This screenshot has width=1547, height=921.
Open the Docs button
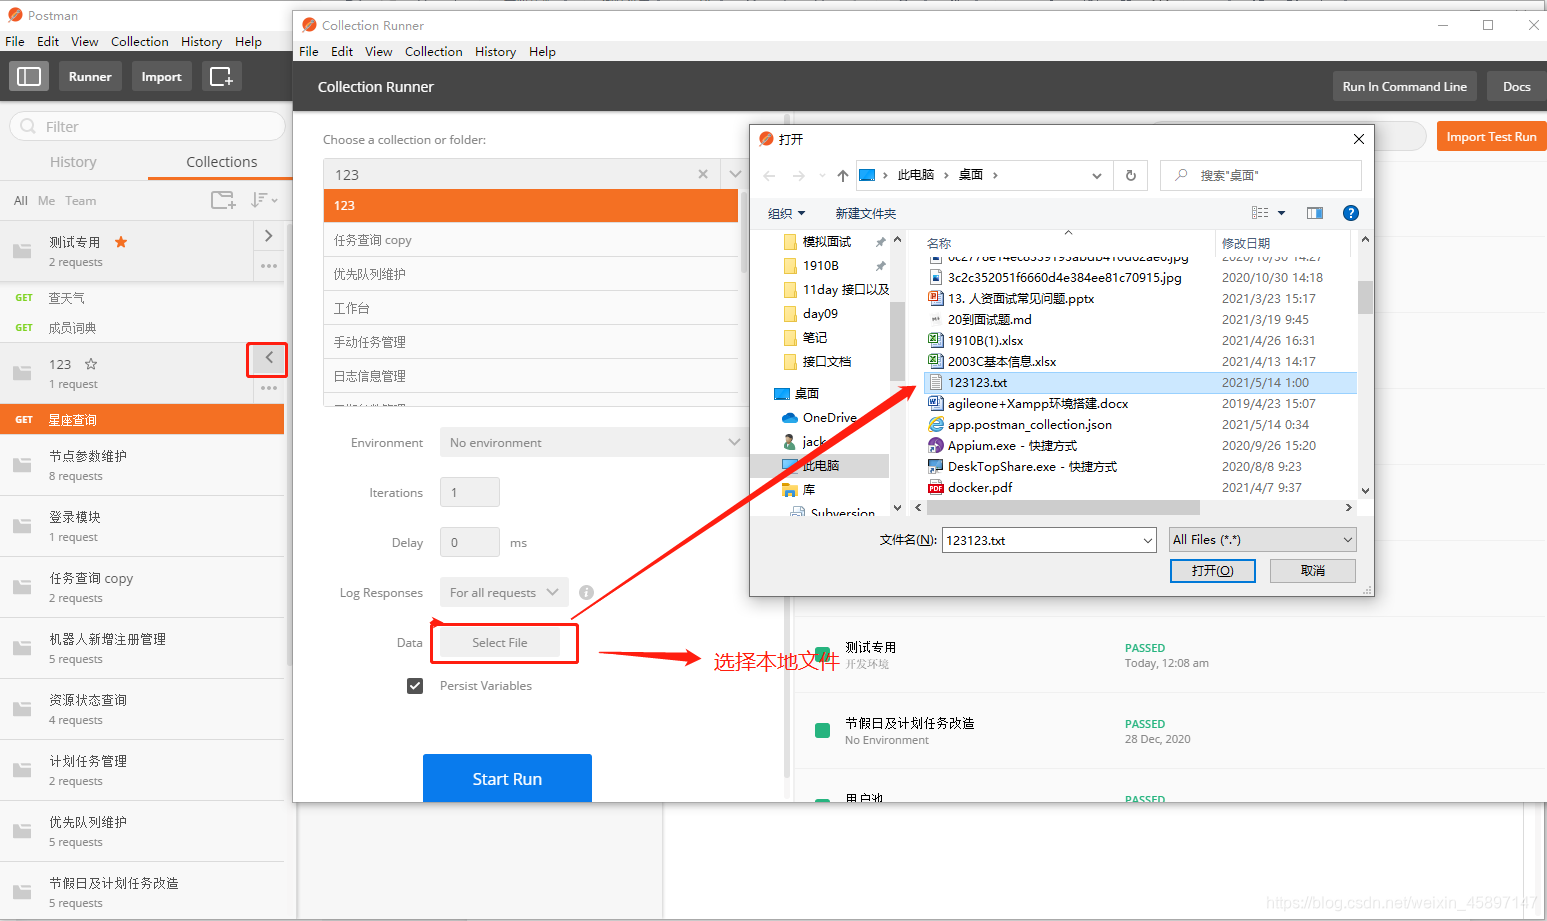pos(1516,87)
